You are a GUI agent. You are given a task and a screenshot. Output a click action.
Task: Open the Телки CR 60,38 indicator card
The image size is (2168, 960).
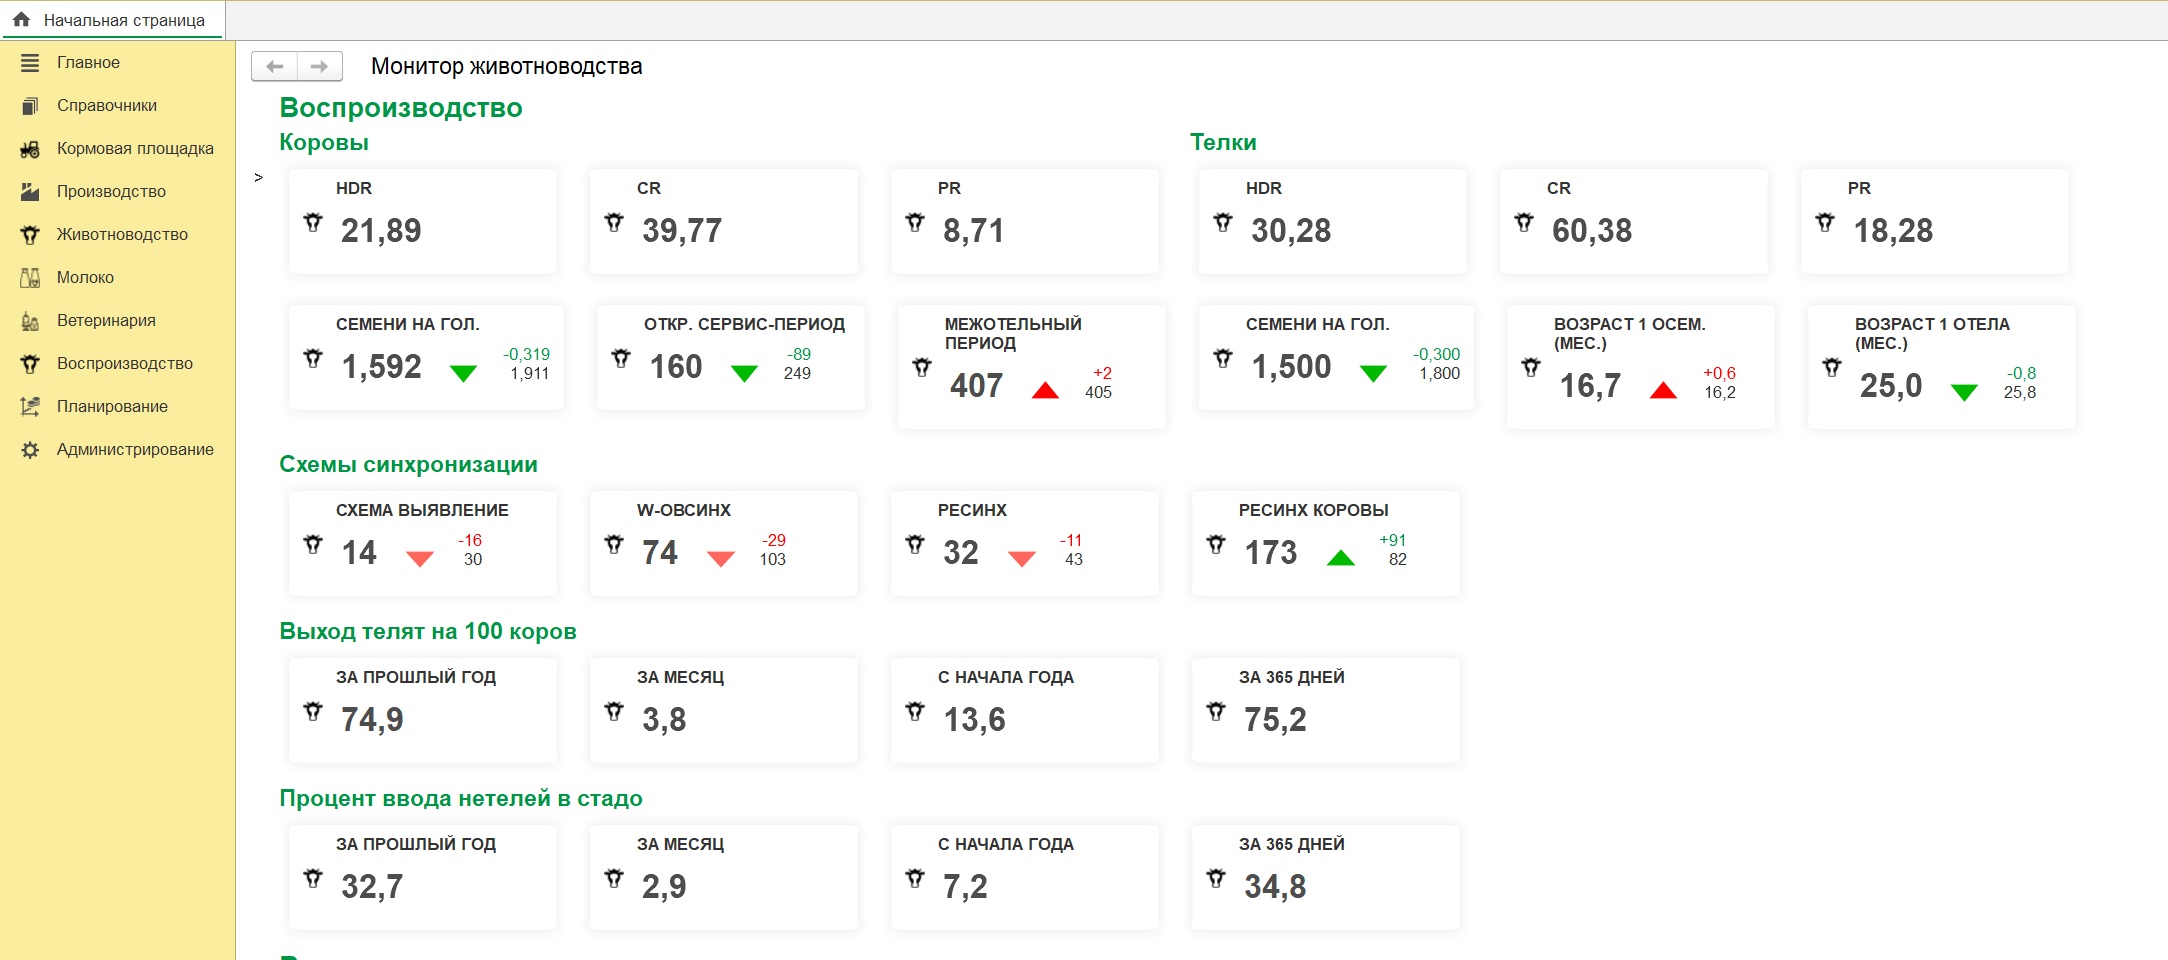pos(1633,221)
